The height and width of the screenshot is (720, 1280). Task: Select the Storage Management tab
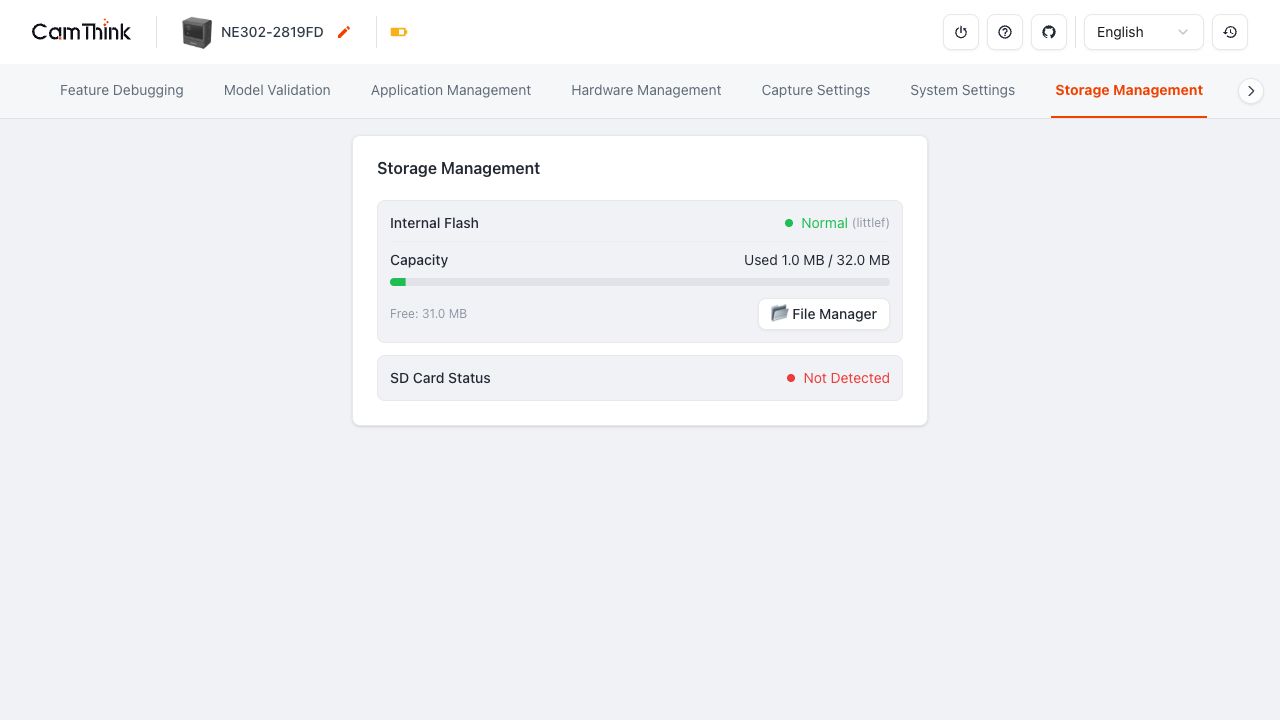1129,90
